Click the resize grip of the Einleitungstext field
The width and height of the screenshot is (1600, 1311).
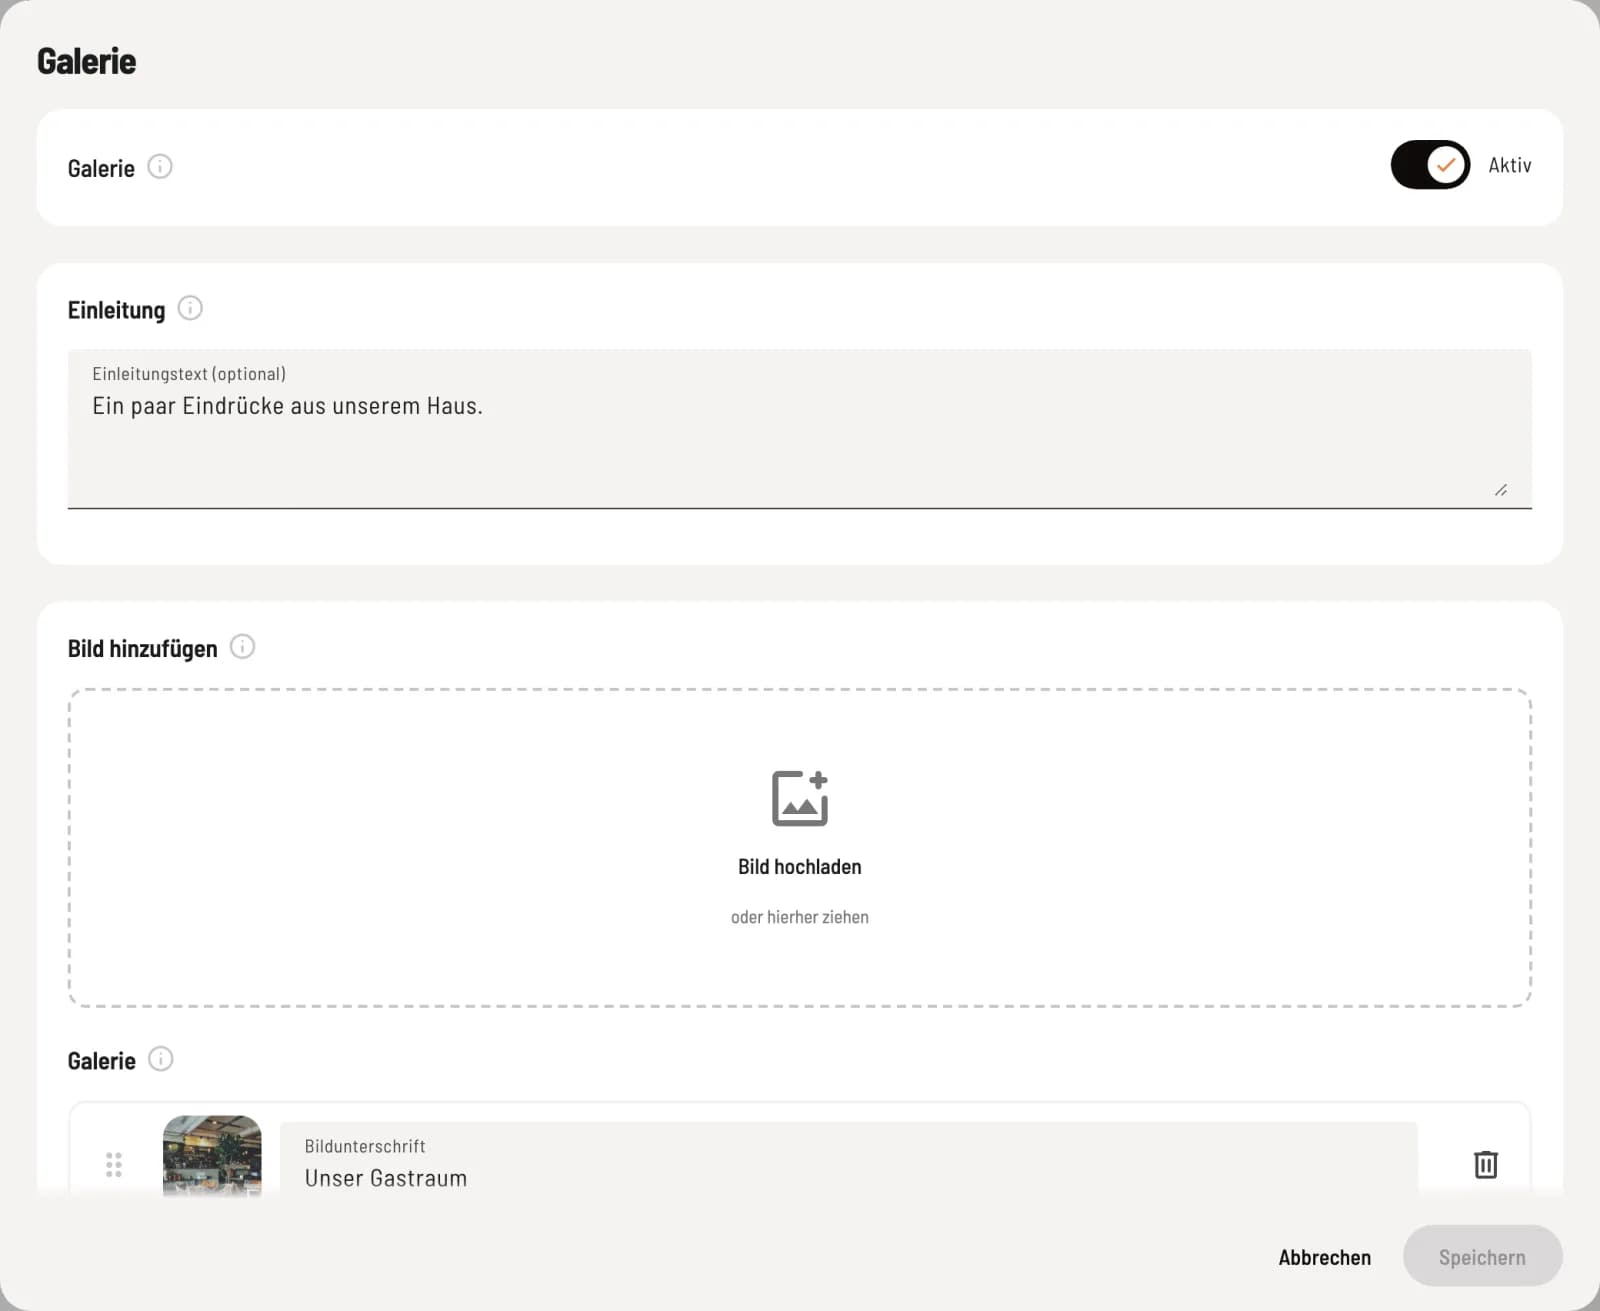[1501, 490]
